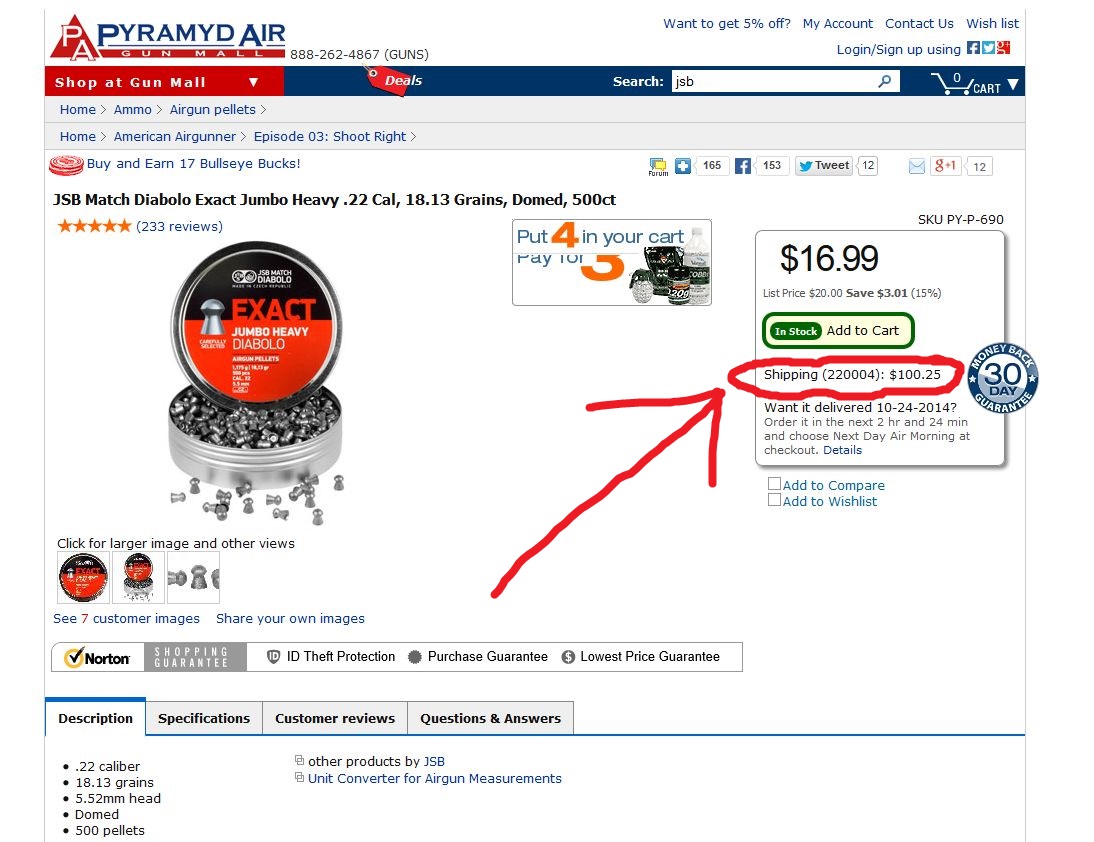1094x842 pixels.
Task: Expand the cart dropdown arrow
Action: pos(1013,84)
